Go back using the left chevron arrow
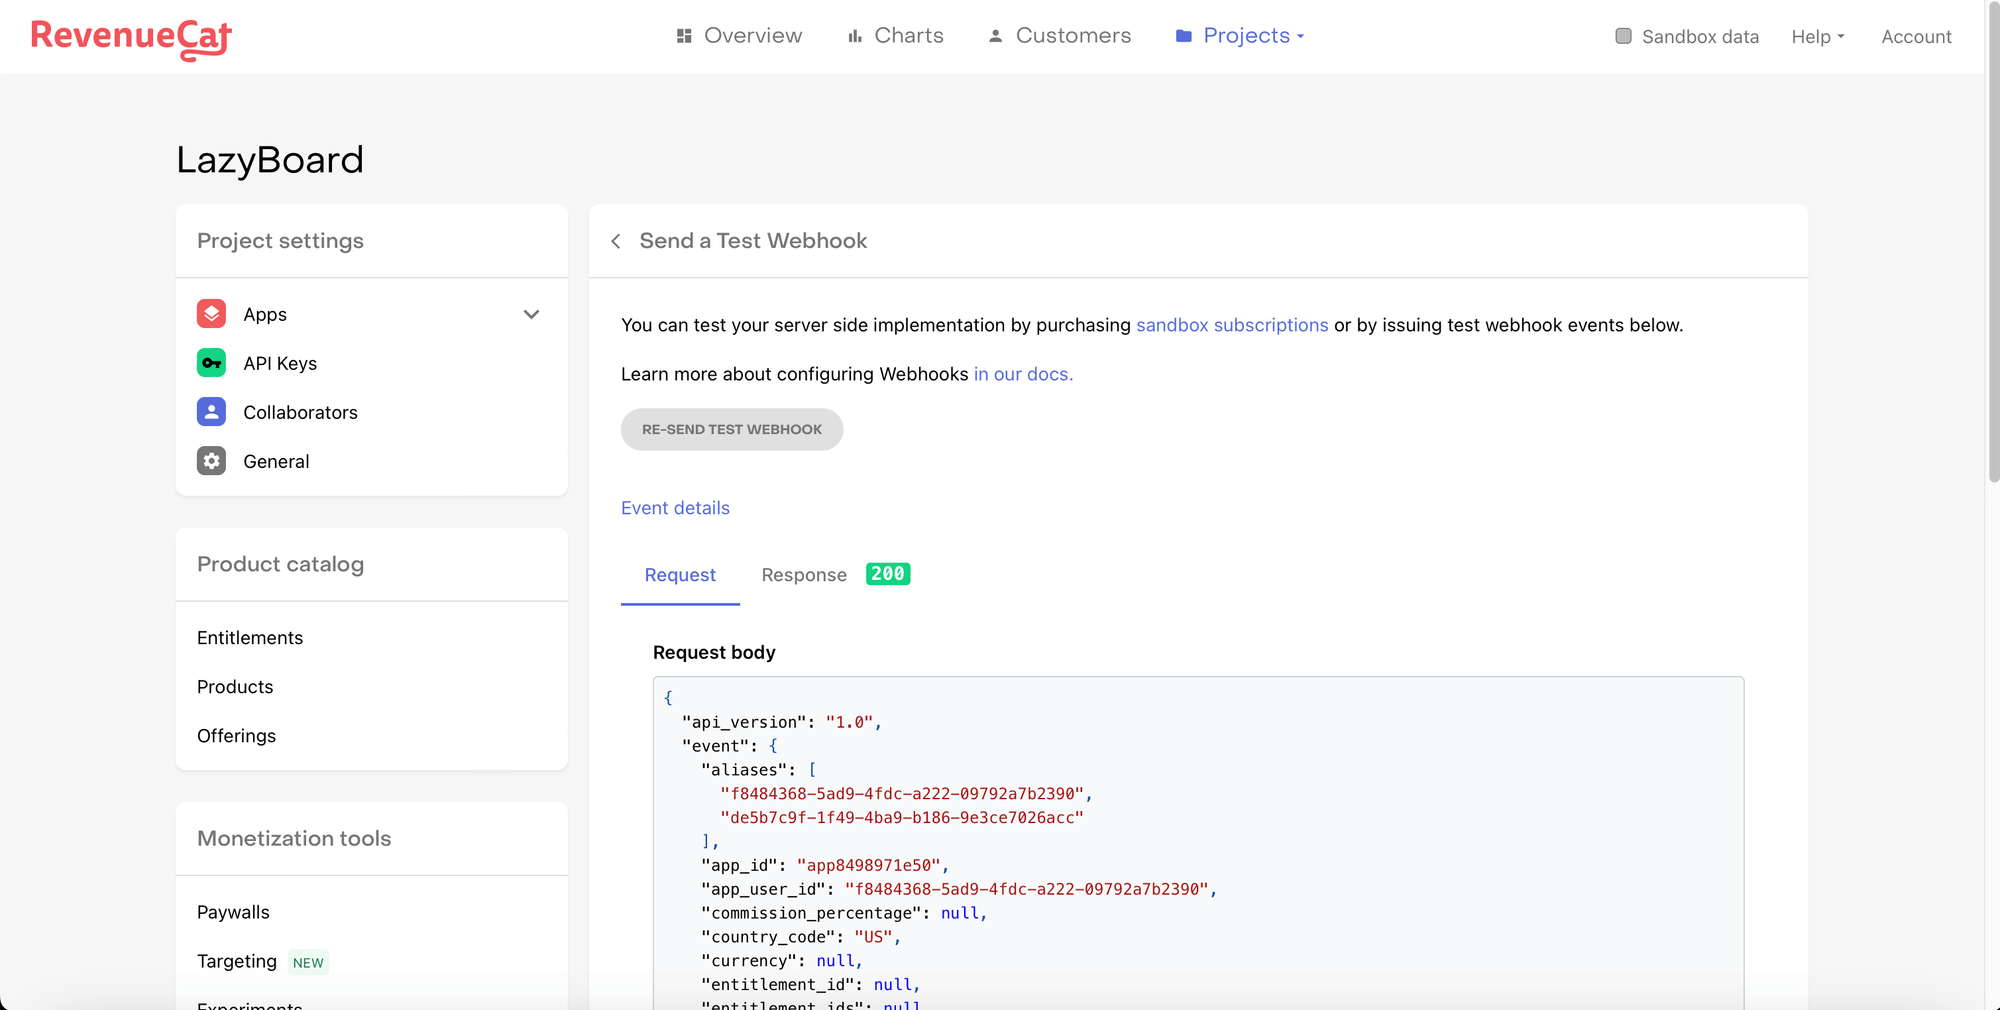Image resolution: width=2000 pixels, height=1010 pixels. [x=616, y=241]
